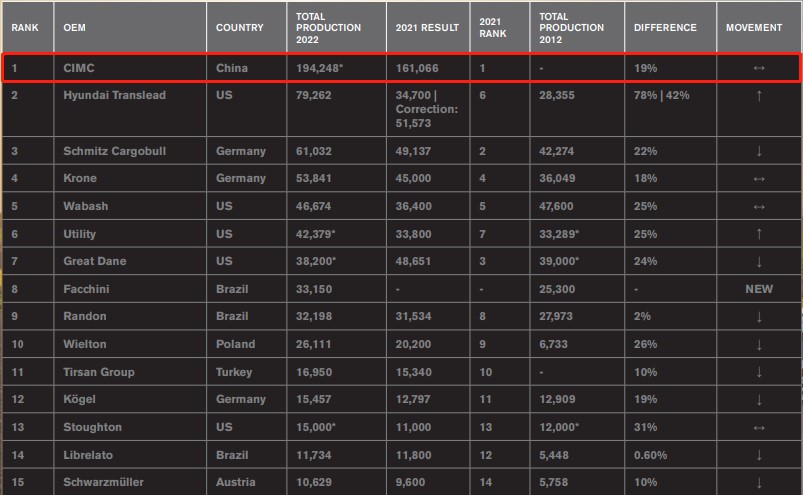Click the down arrow in the Wielton row
The height and width of the screenshot is (495, 803).
tap(759, 344)
